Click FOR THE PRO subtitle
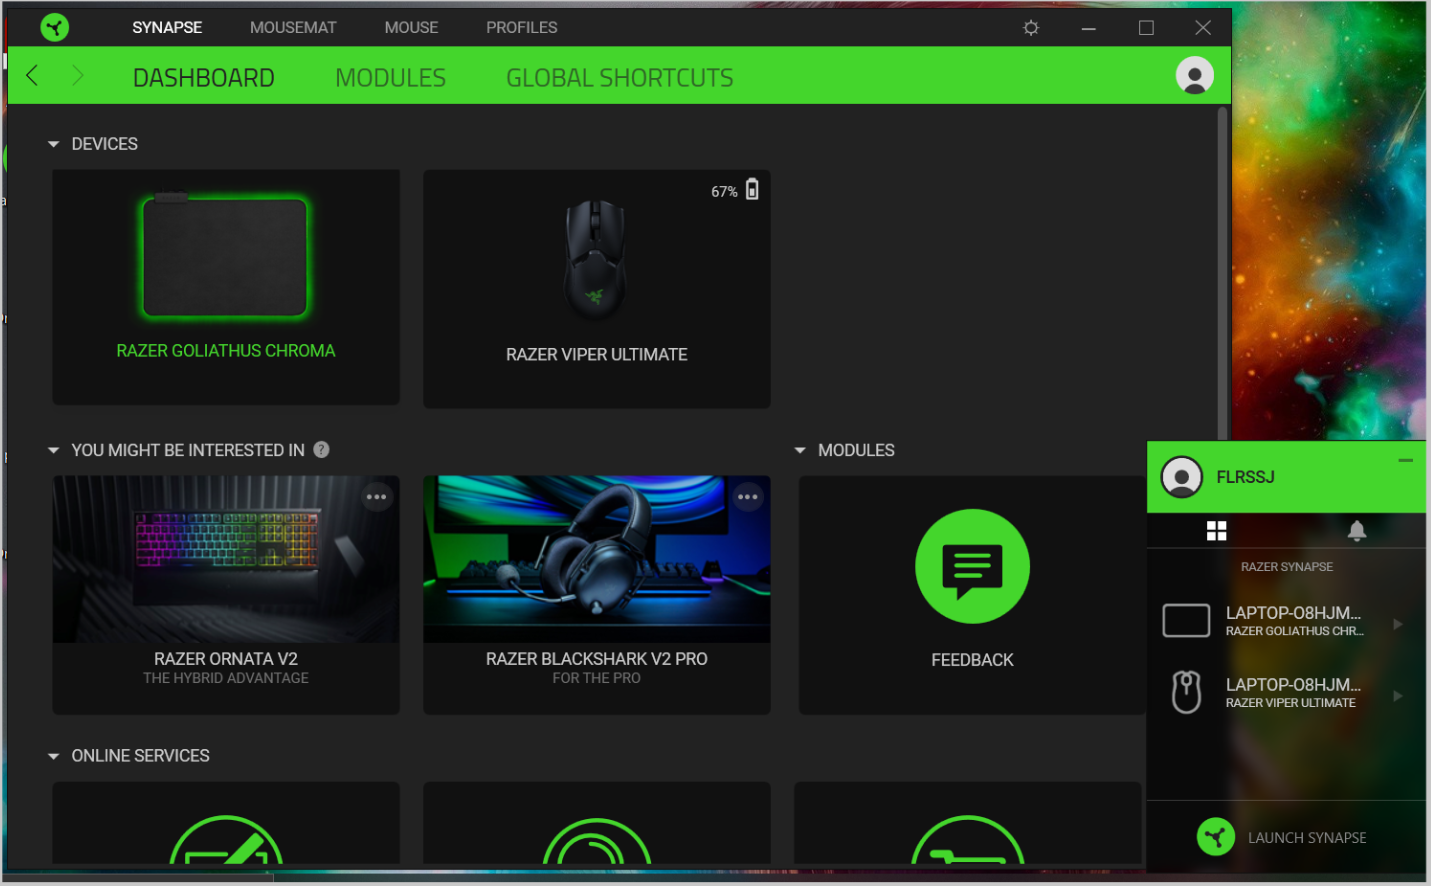Screen dimensions: 1431x886 pyautogui.click(x=597, y=678)
